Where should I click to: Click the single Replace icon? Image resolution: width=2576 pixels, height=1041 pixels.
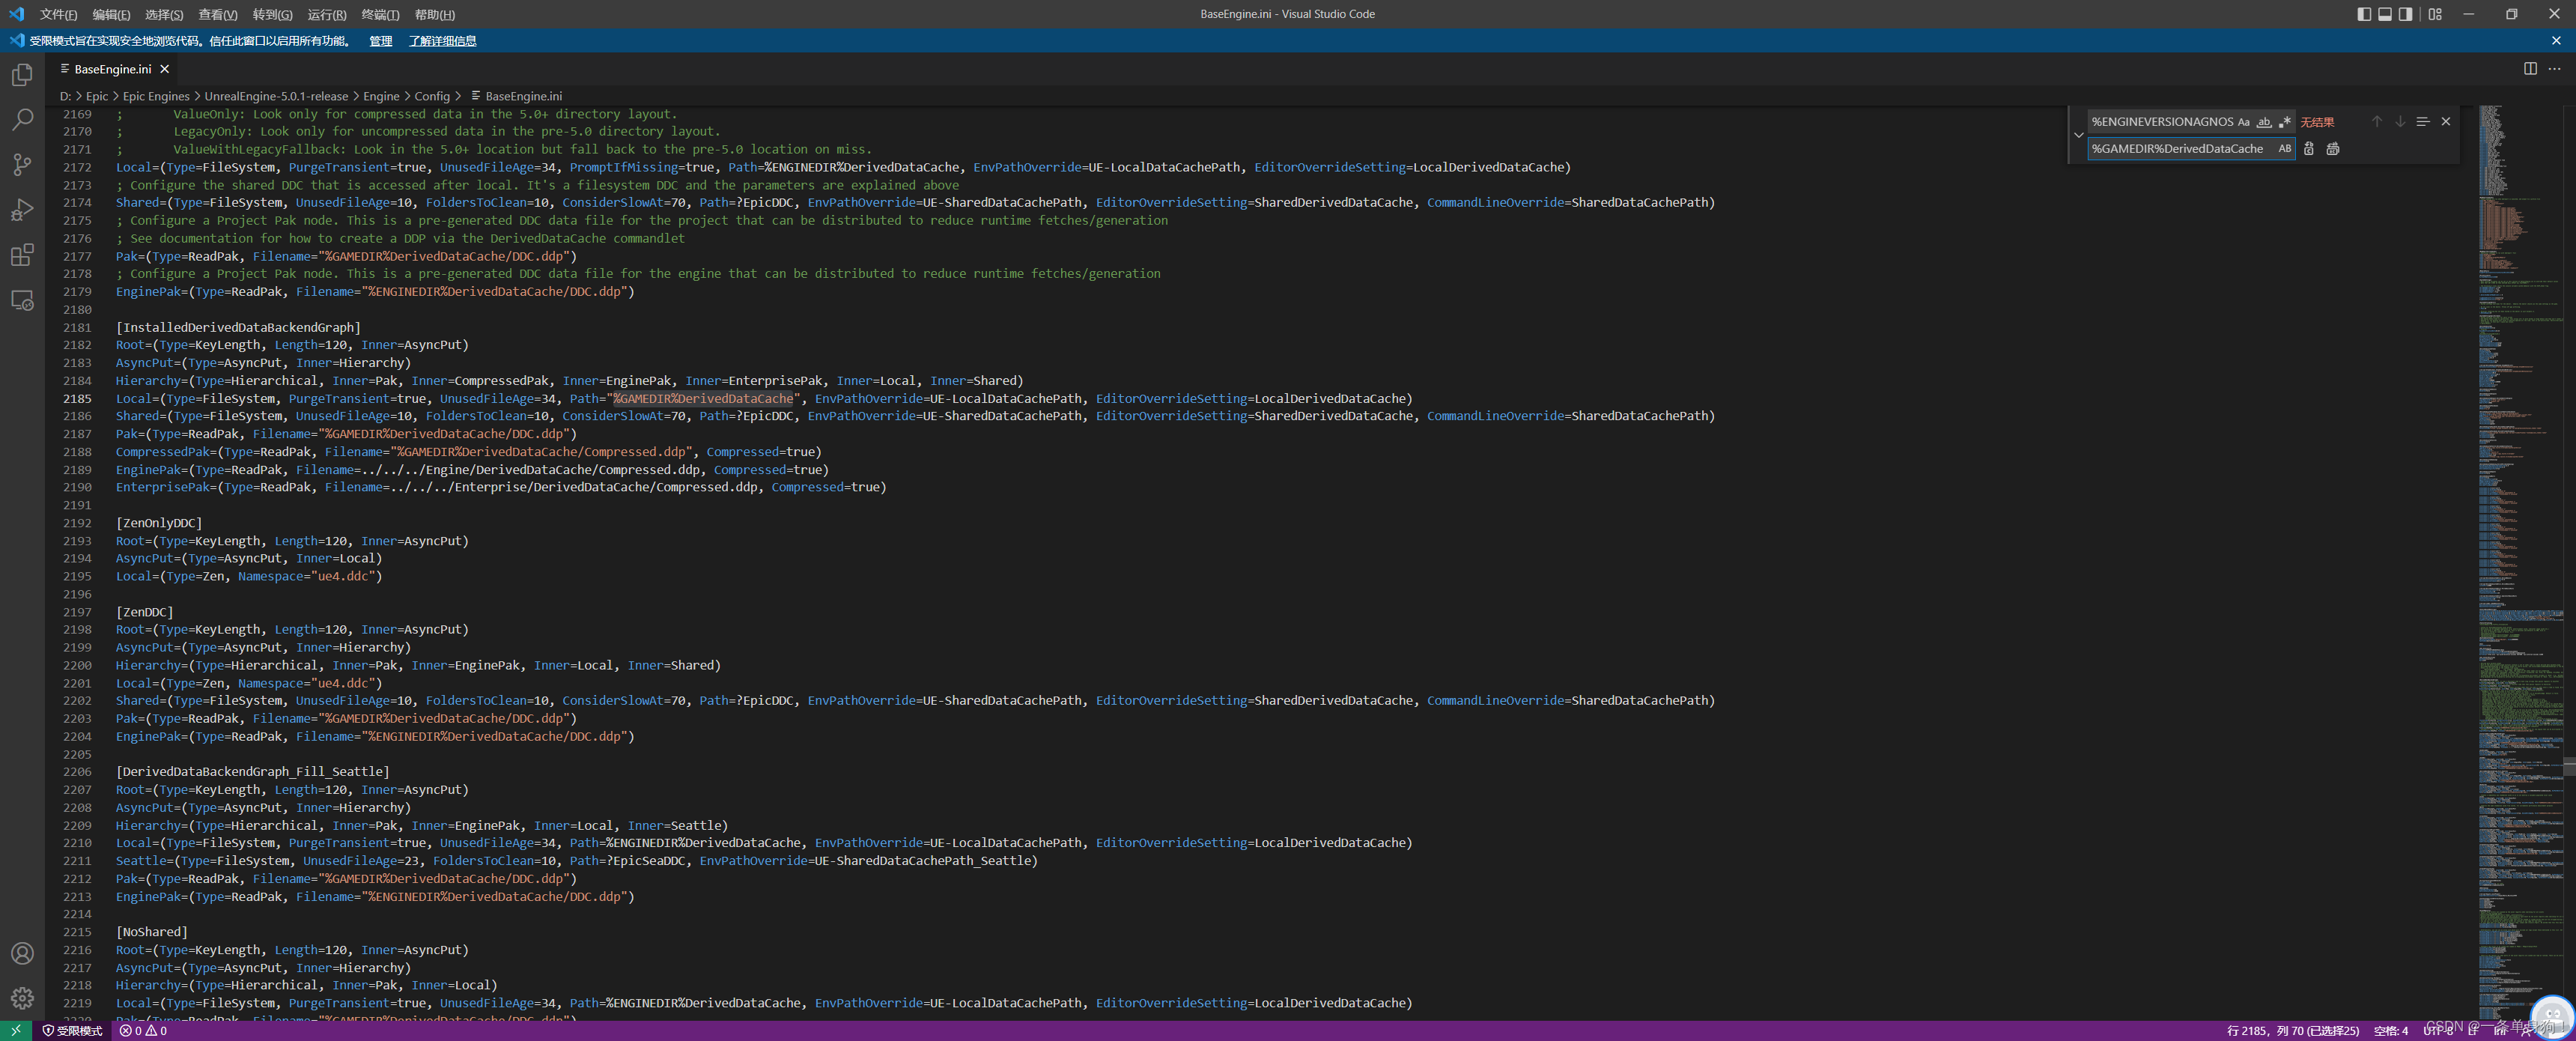[2309, 149]
